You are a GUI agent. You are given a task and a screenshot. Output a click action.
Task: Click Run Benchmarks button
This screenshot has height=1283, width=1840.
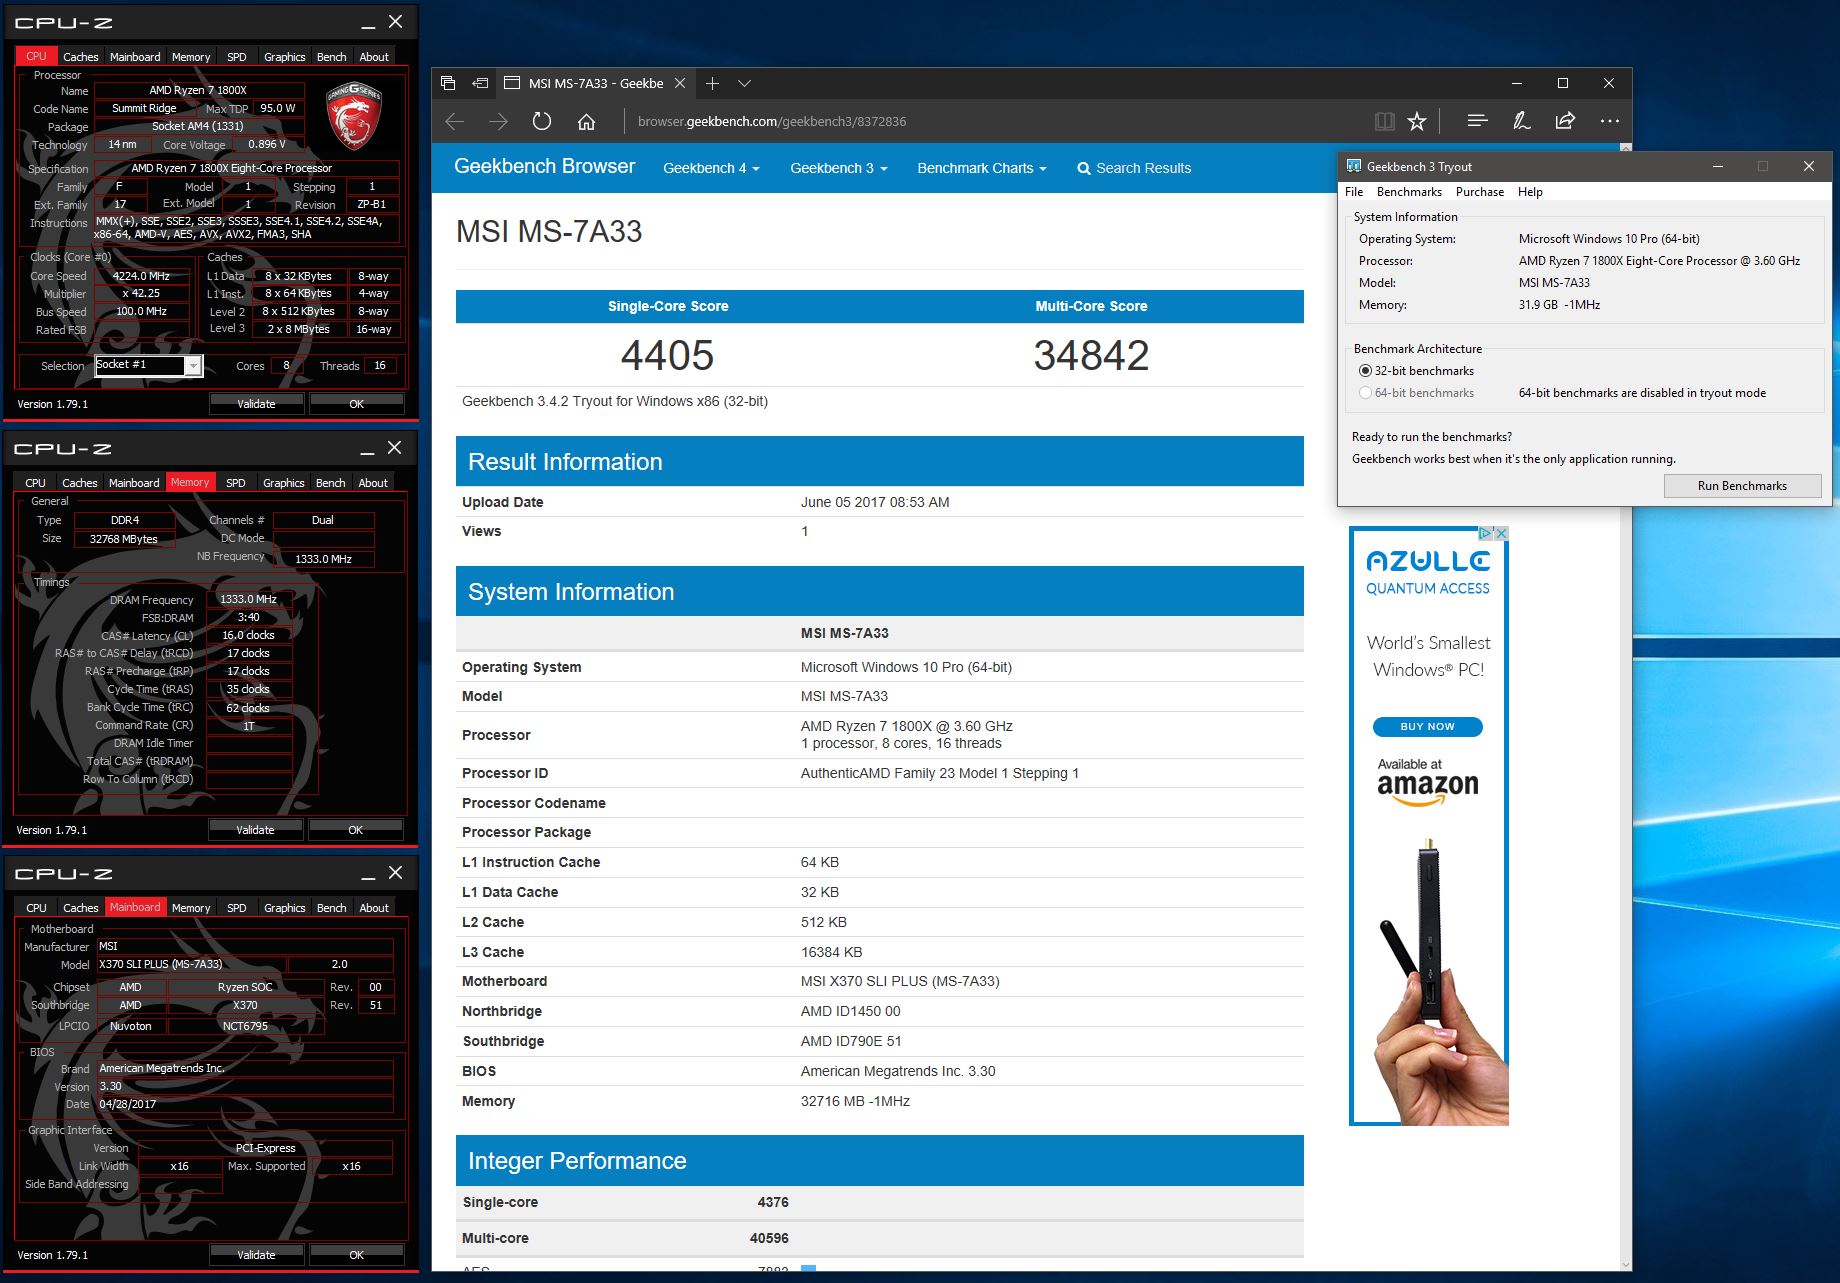[x=1742, y=486]
